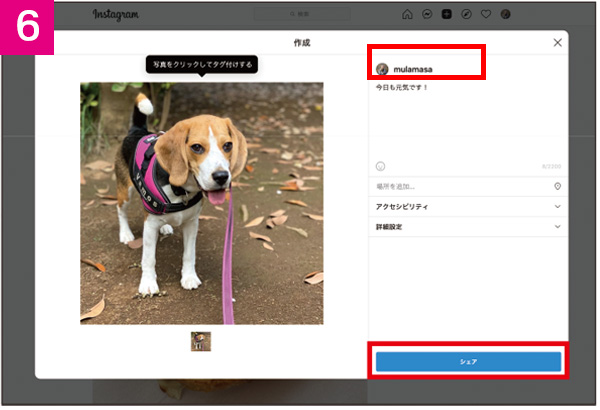This screenshot has width=600, height=410.
Task: Open the Explore compass icon
Action: click(466, 15)
